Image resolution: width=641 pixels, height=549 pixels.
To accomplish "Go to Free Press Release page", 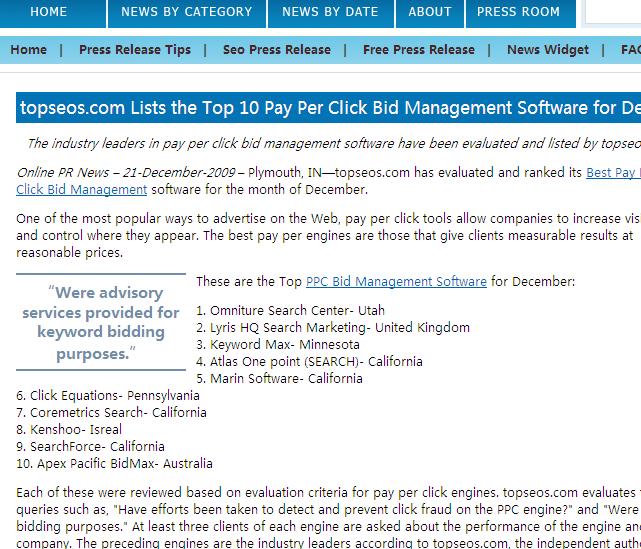I will point(419,50).
